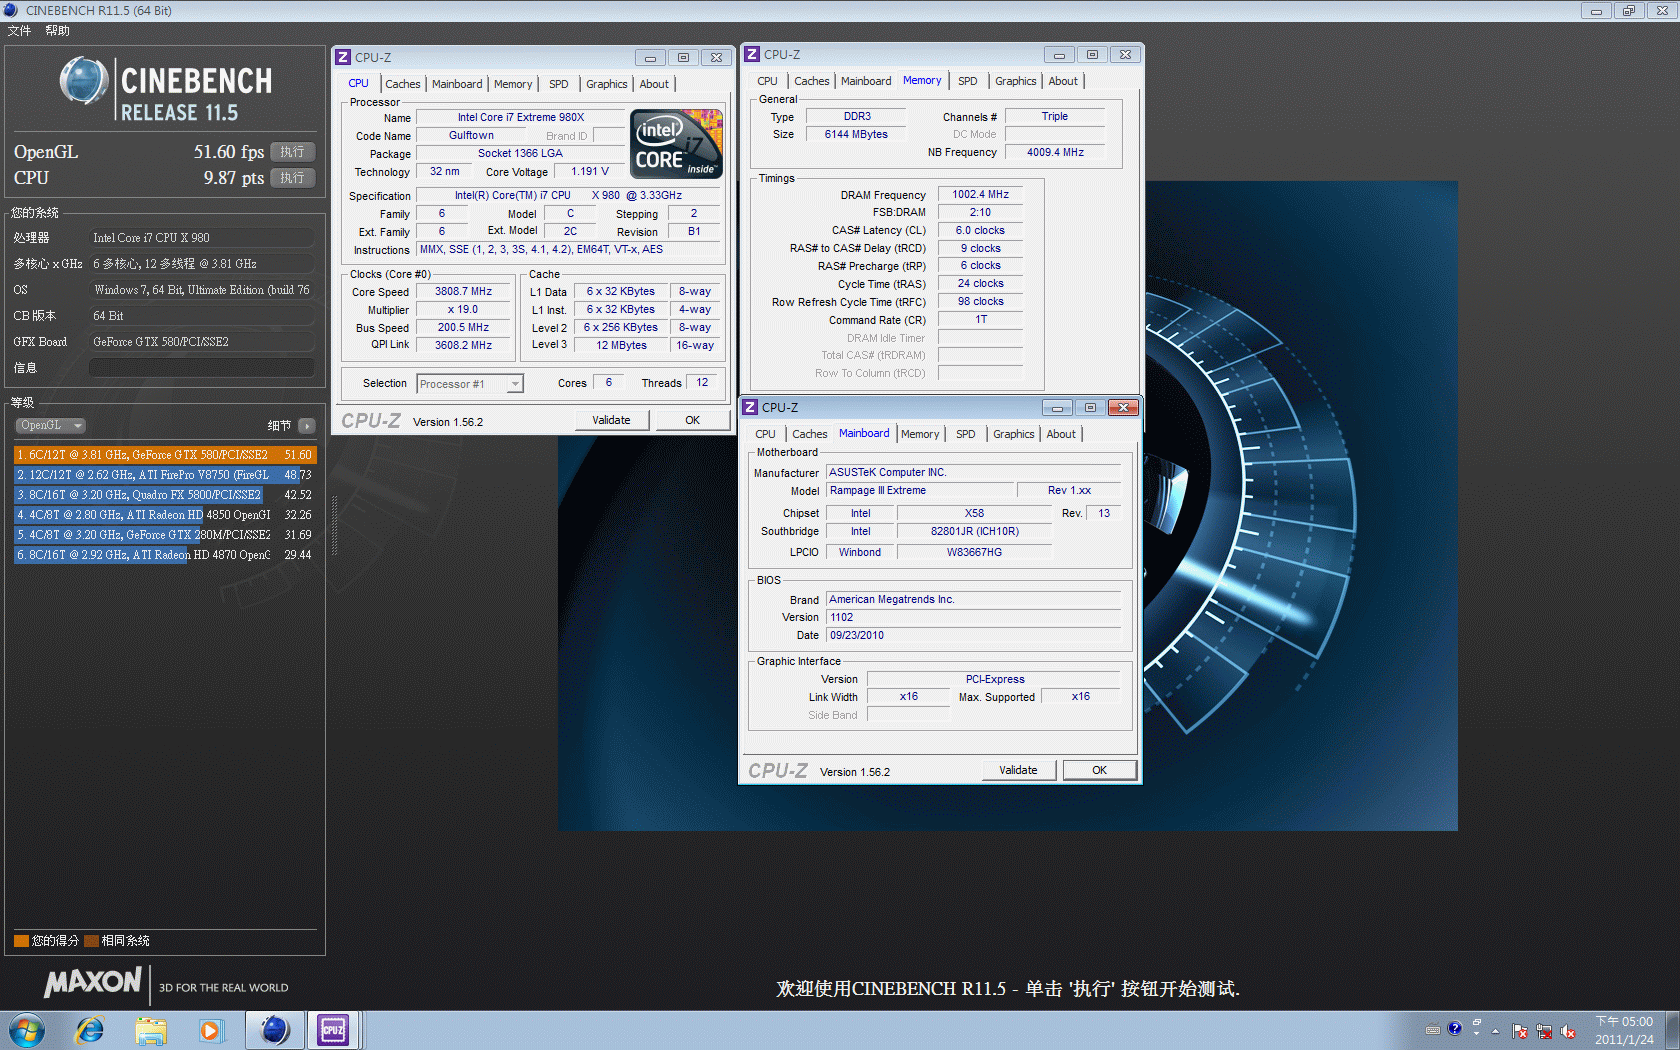Click the 您的得分 orange legend swatch
The width and height of the screenshot is (1680, 1050).
point(21,941)
